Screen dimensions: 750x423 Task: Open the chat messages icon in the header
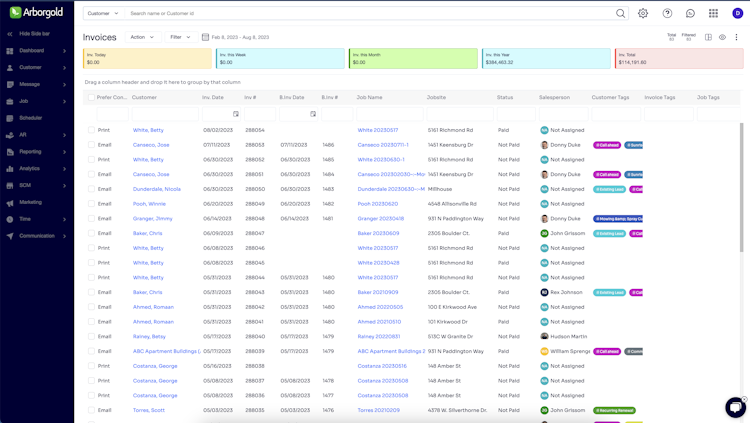[x=690, y=13]
